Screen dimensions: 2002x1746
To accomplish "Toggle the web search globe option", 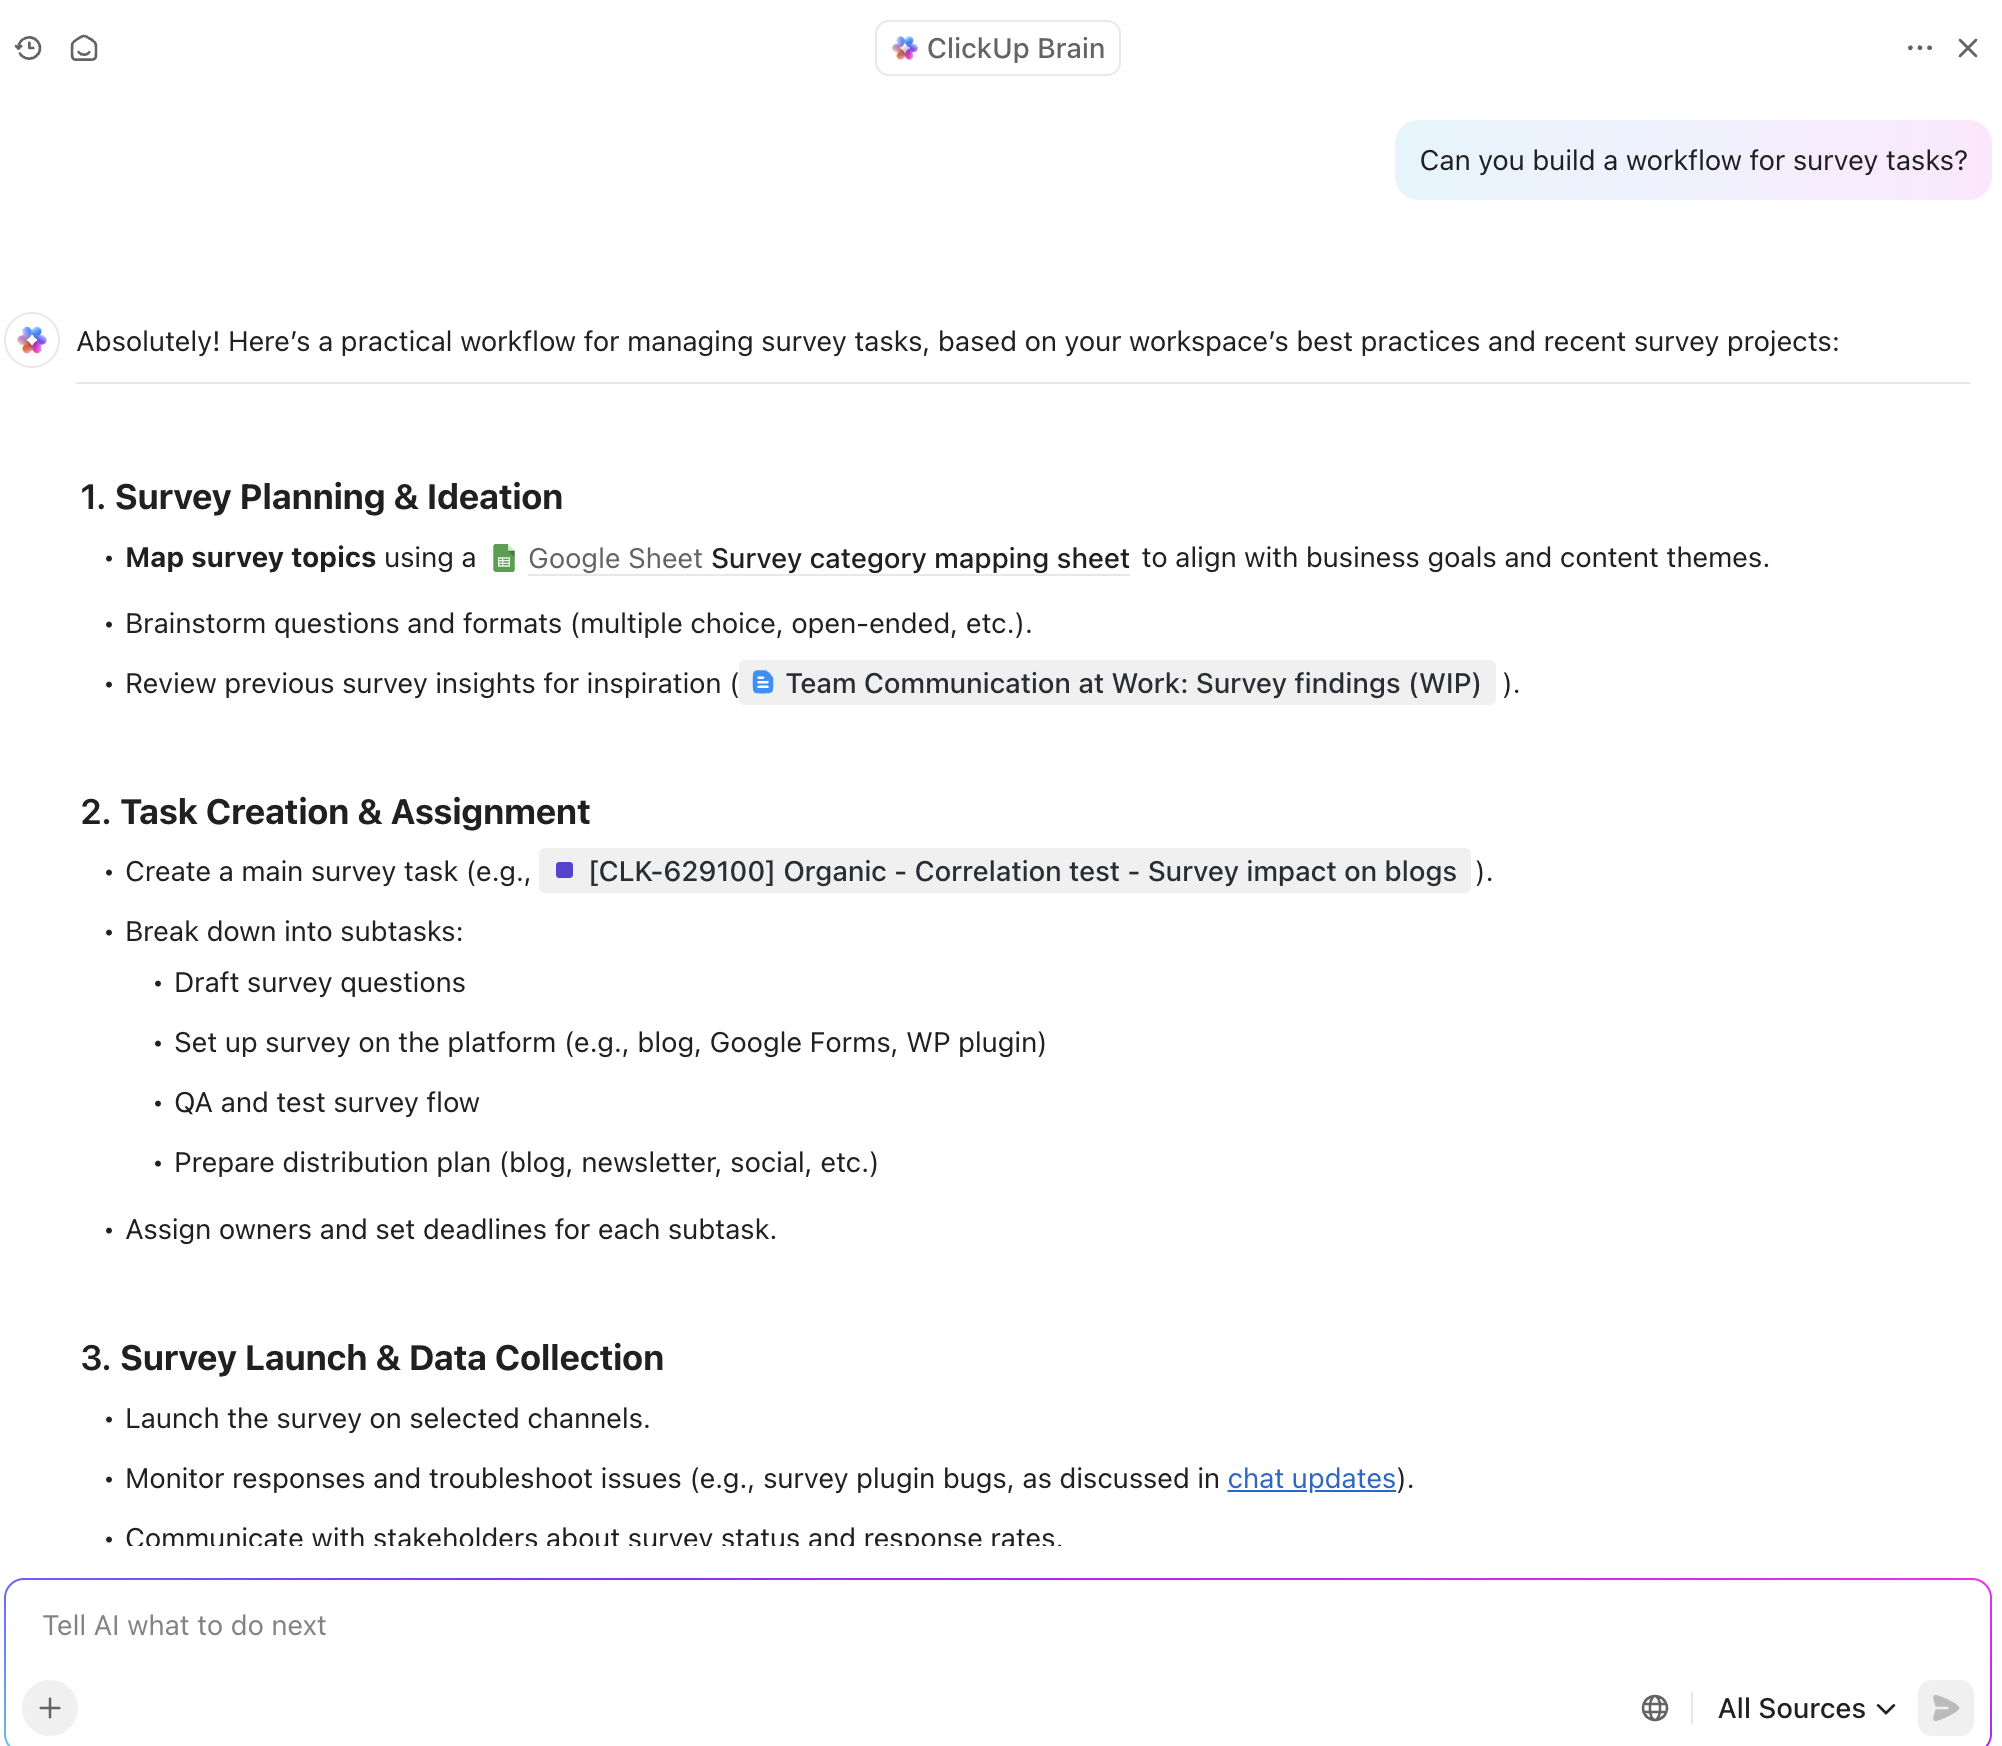I will coord(1656,1708).
